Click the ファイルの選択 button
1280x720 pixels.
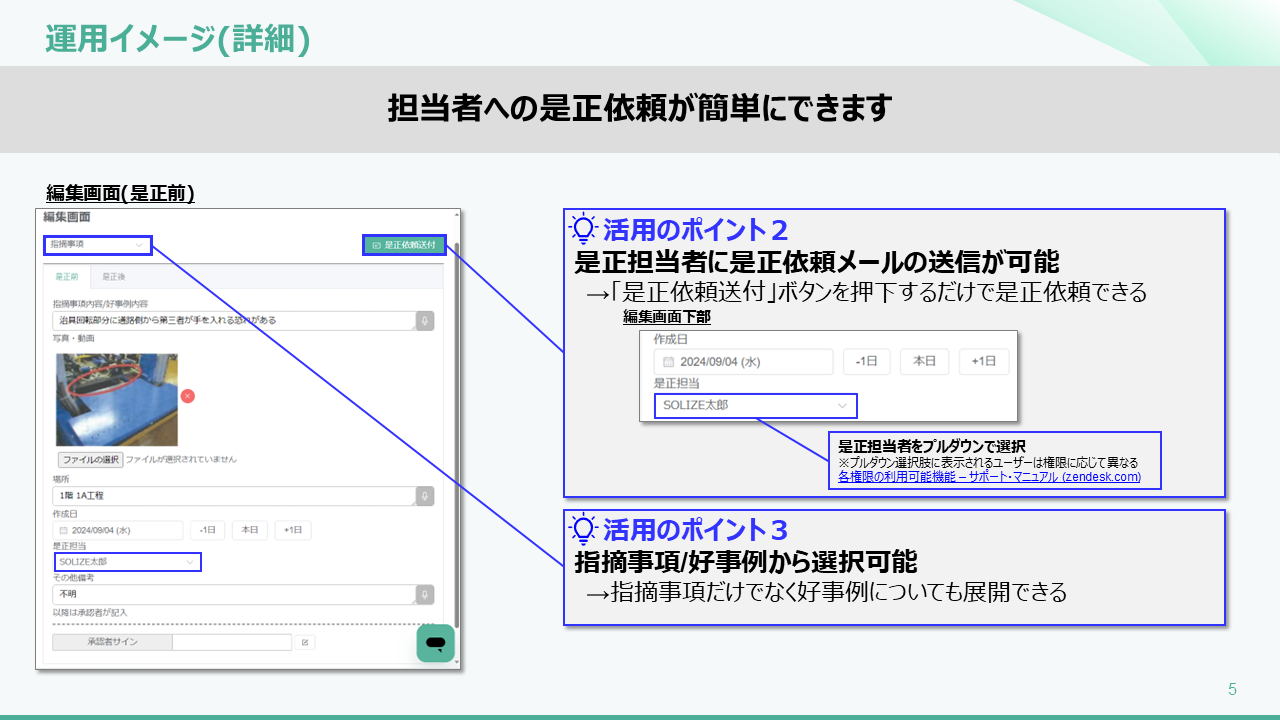tap(90, 460)
